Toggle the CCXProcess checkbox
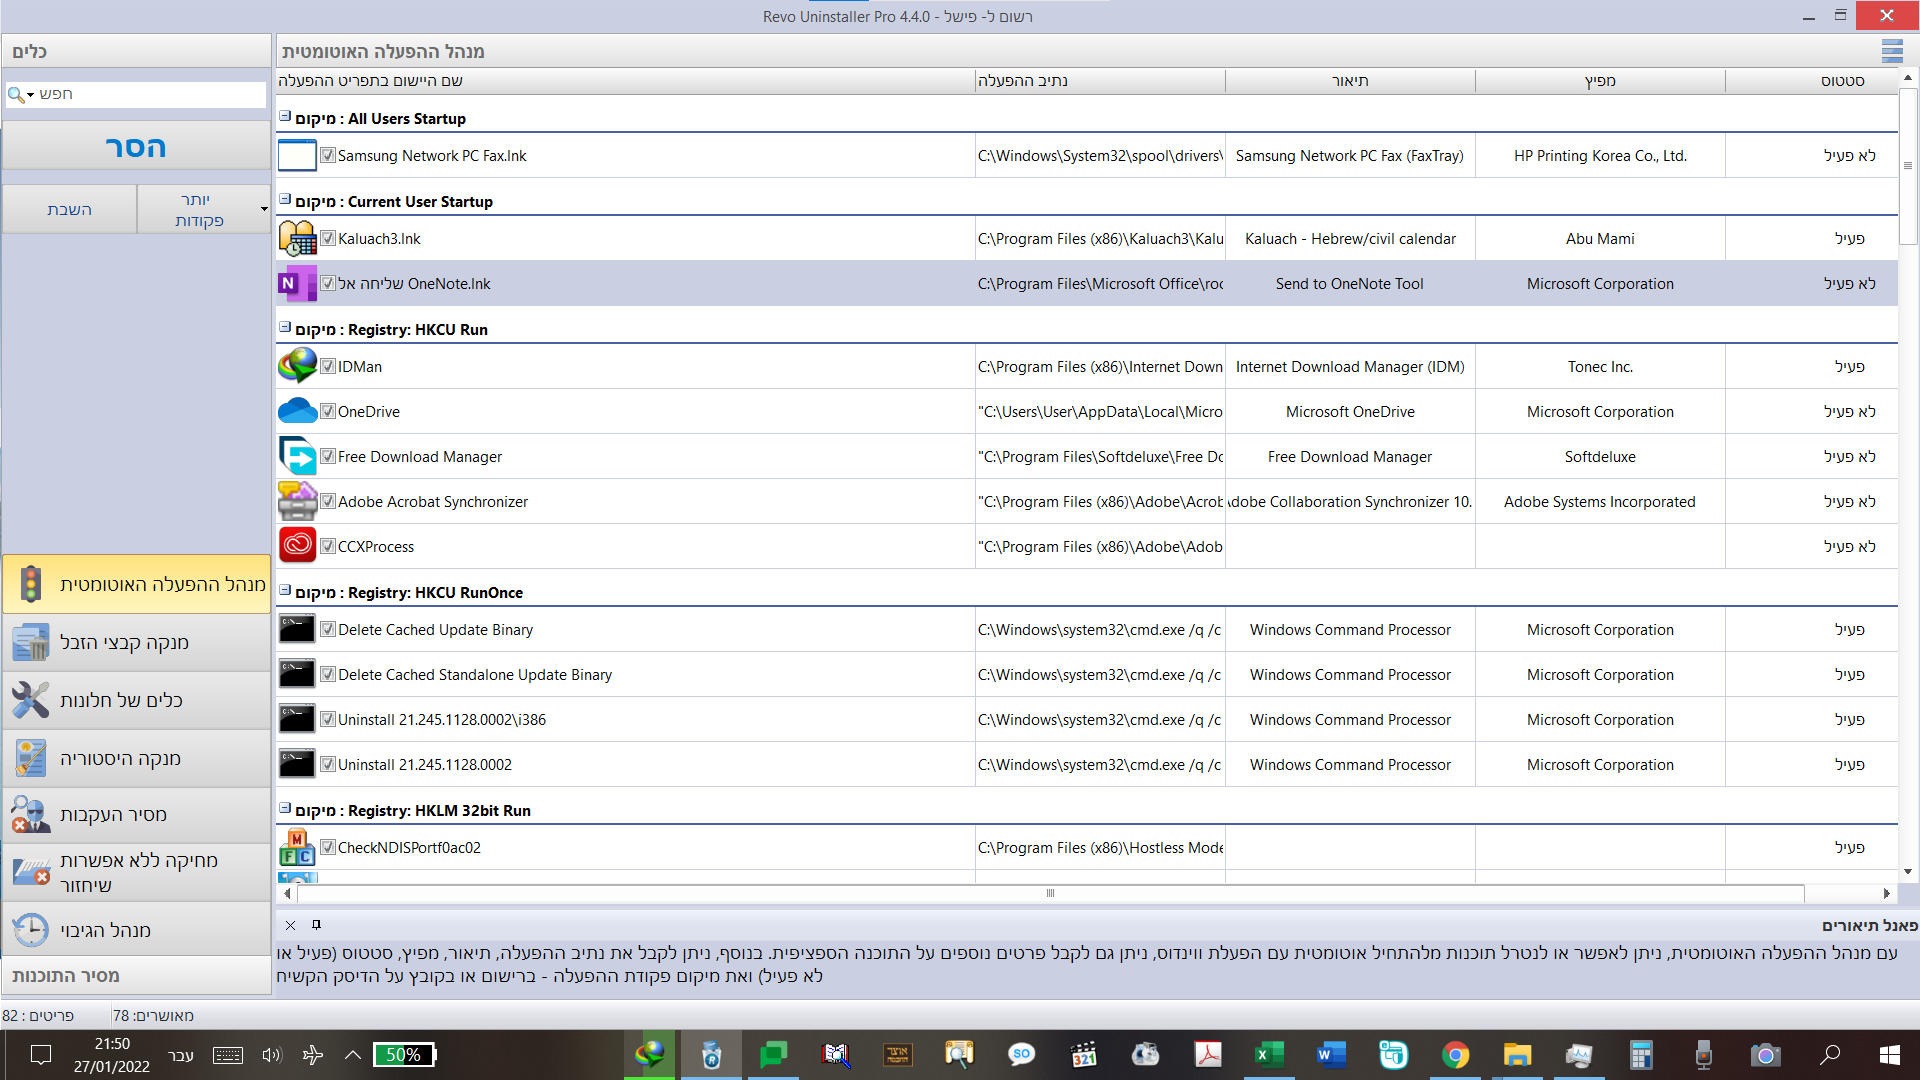 [x=327, y=546]
